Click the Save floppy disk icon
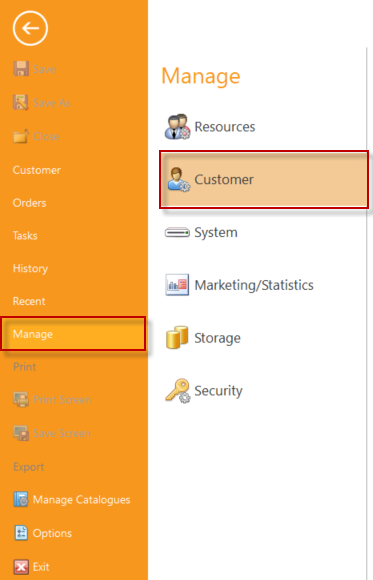The height and width of the screenshot is (580, 373). tap(21, 69)
